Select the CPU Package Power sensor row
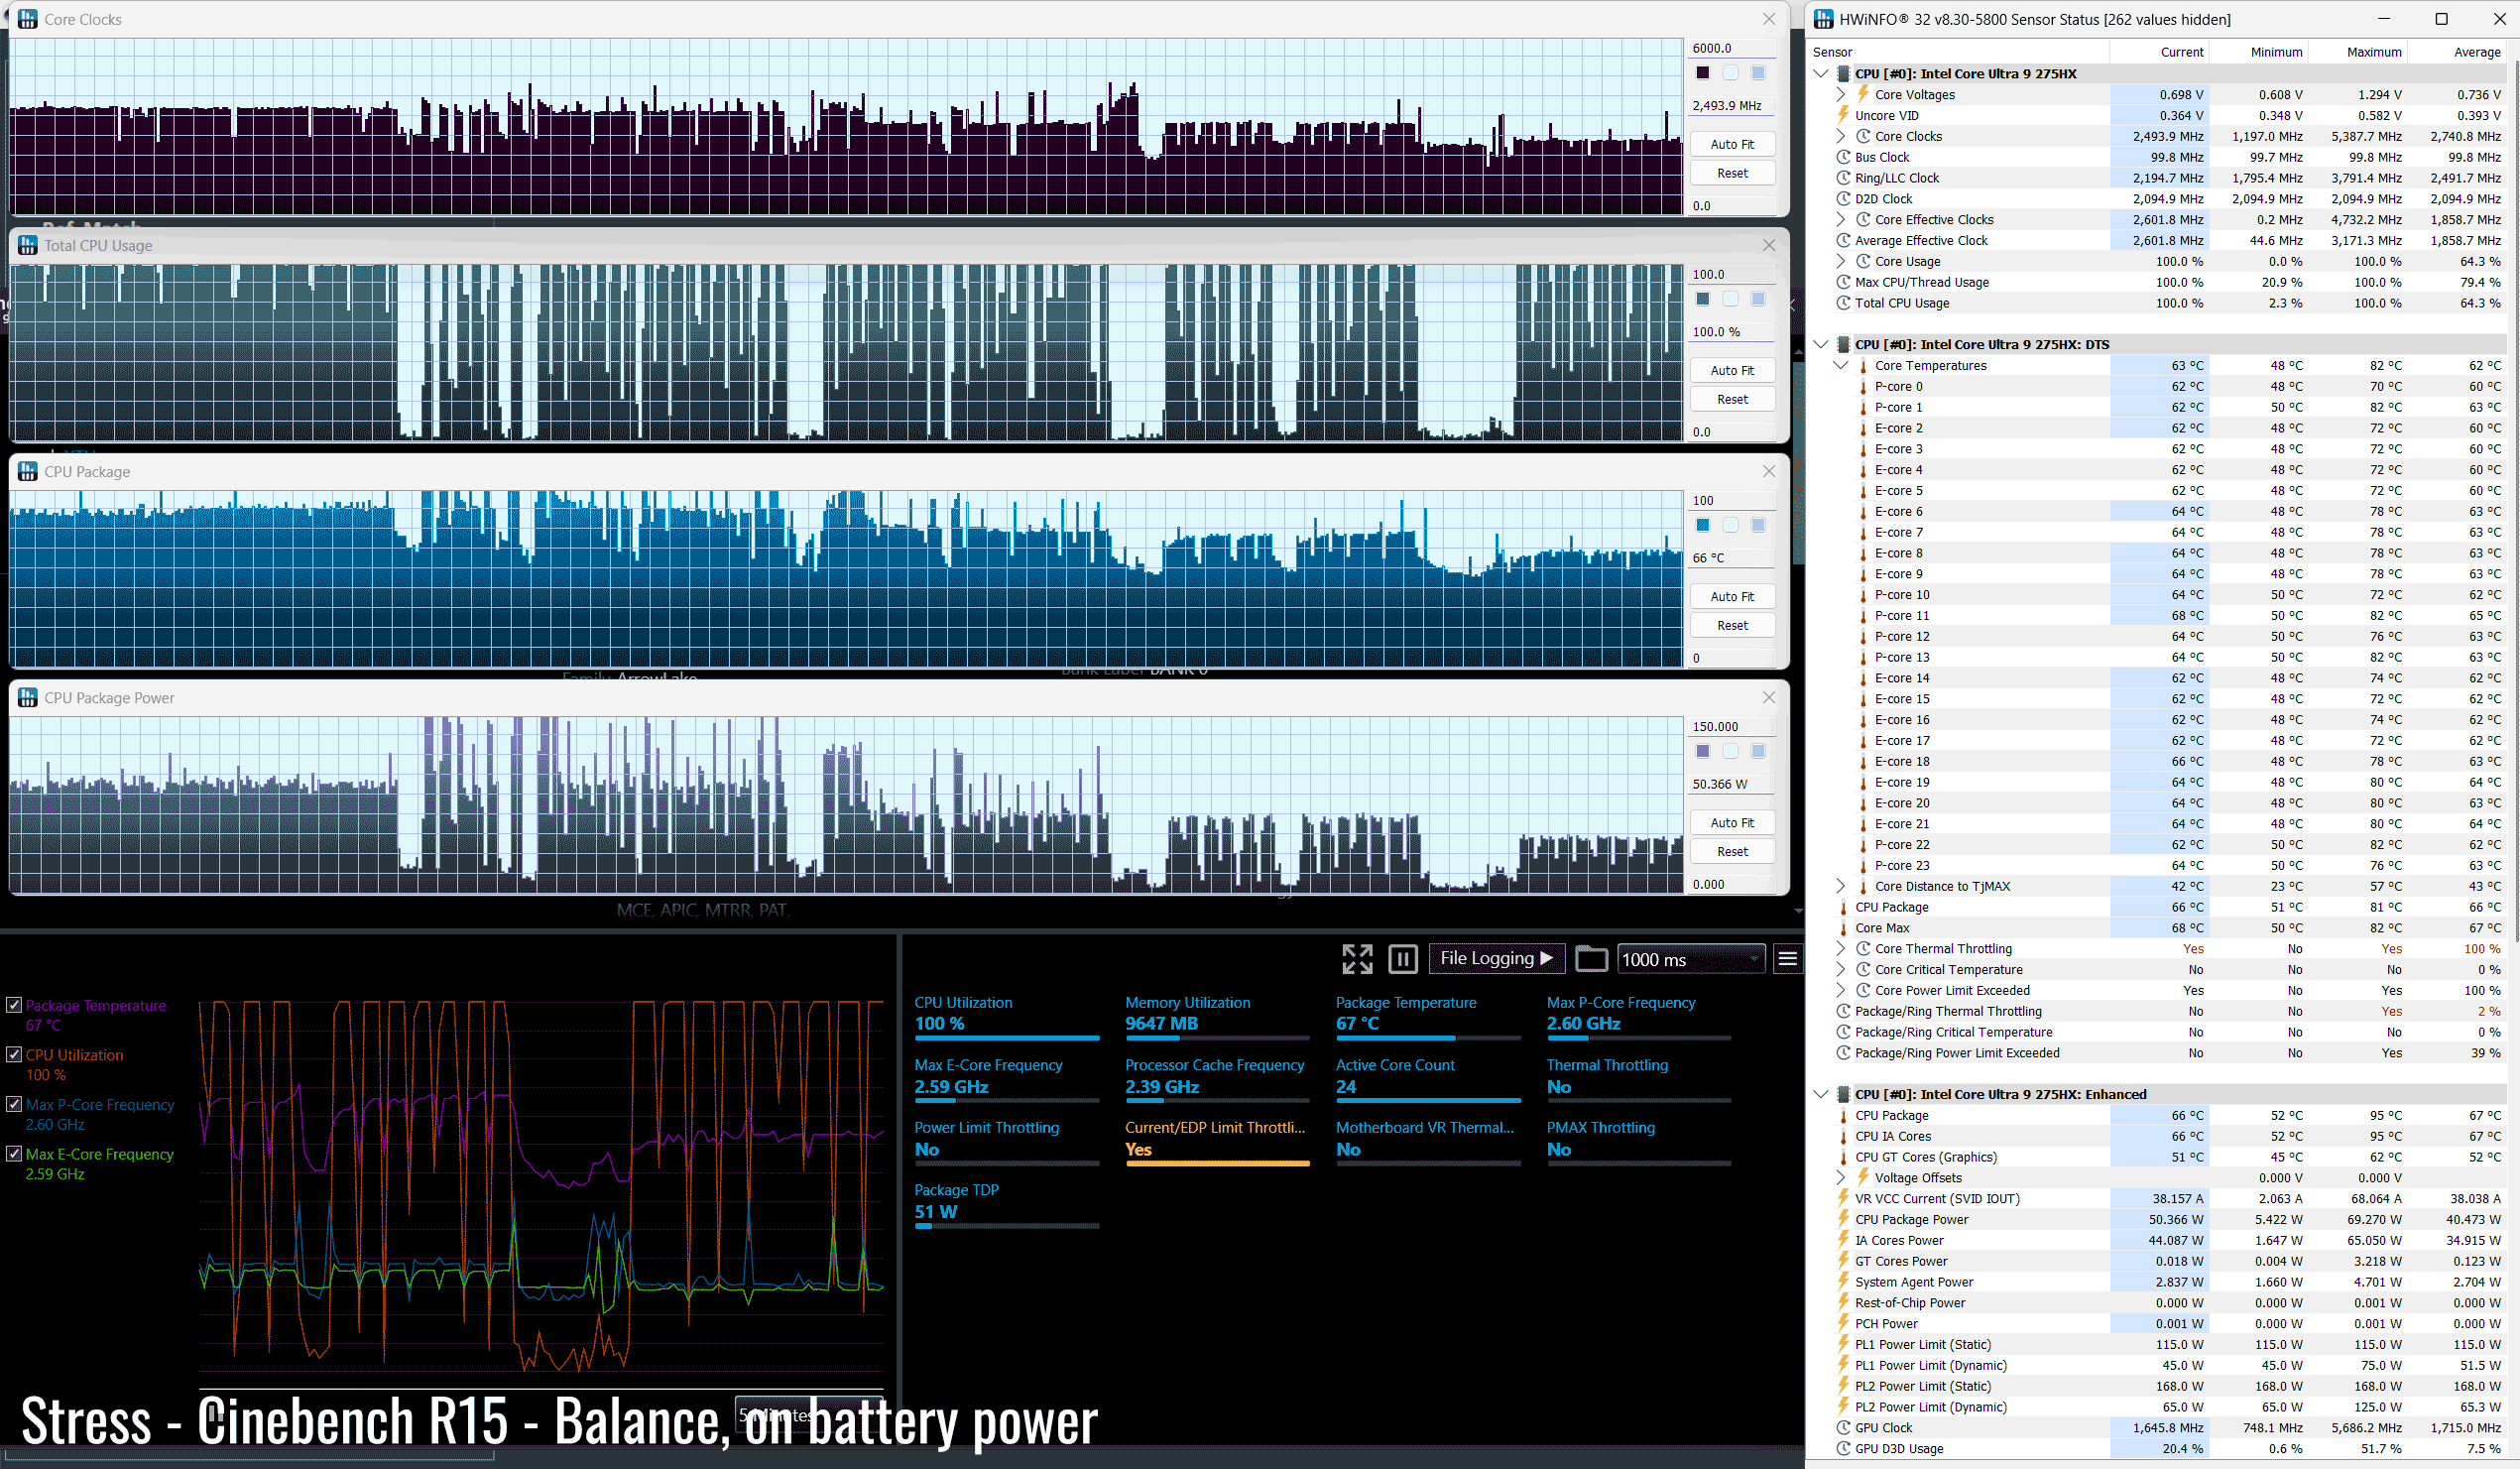Screen dimensions: 2520x1469 (1911, 1219)
